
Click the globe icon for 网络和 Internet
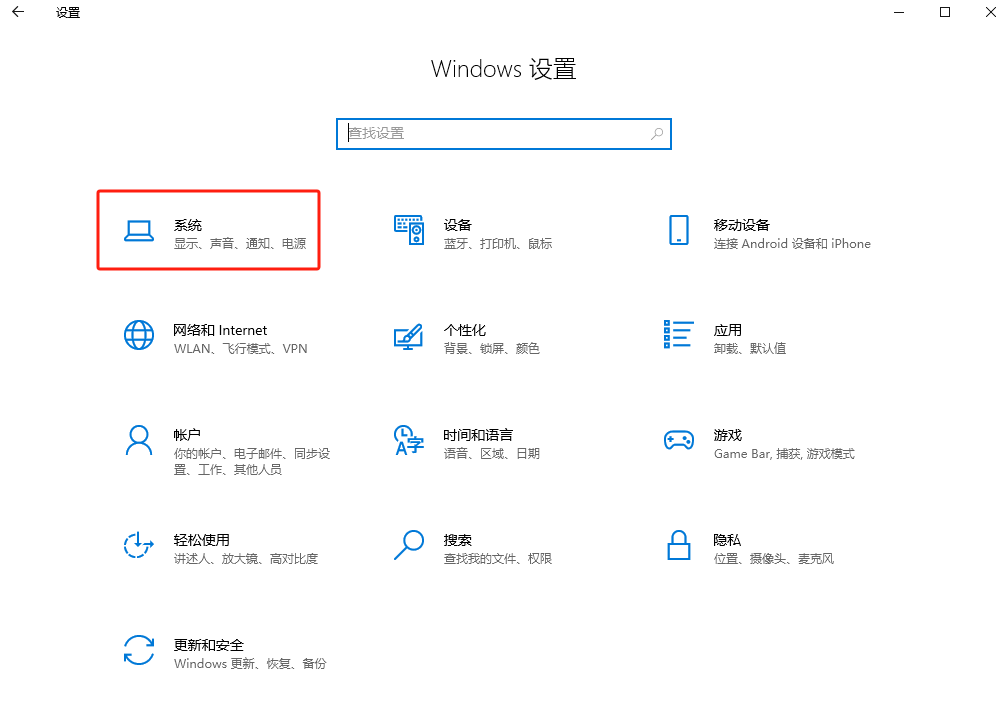click(139, 336)
